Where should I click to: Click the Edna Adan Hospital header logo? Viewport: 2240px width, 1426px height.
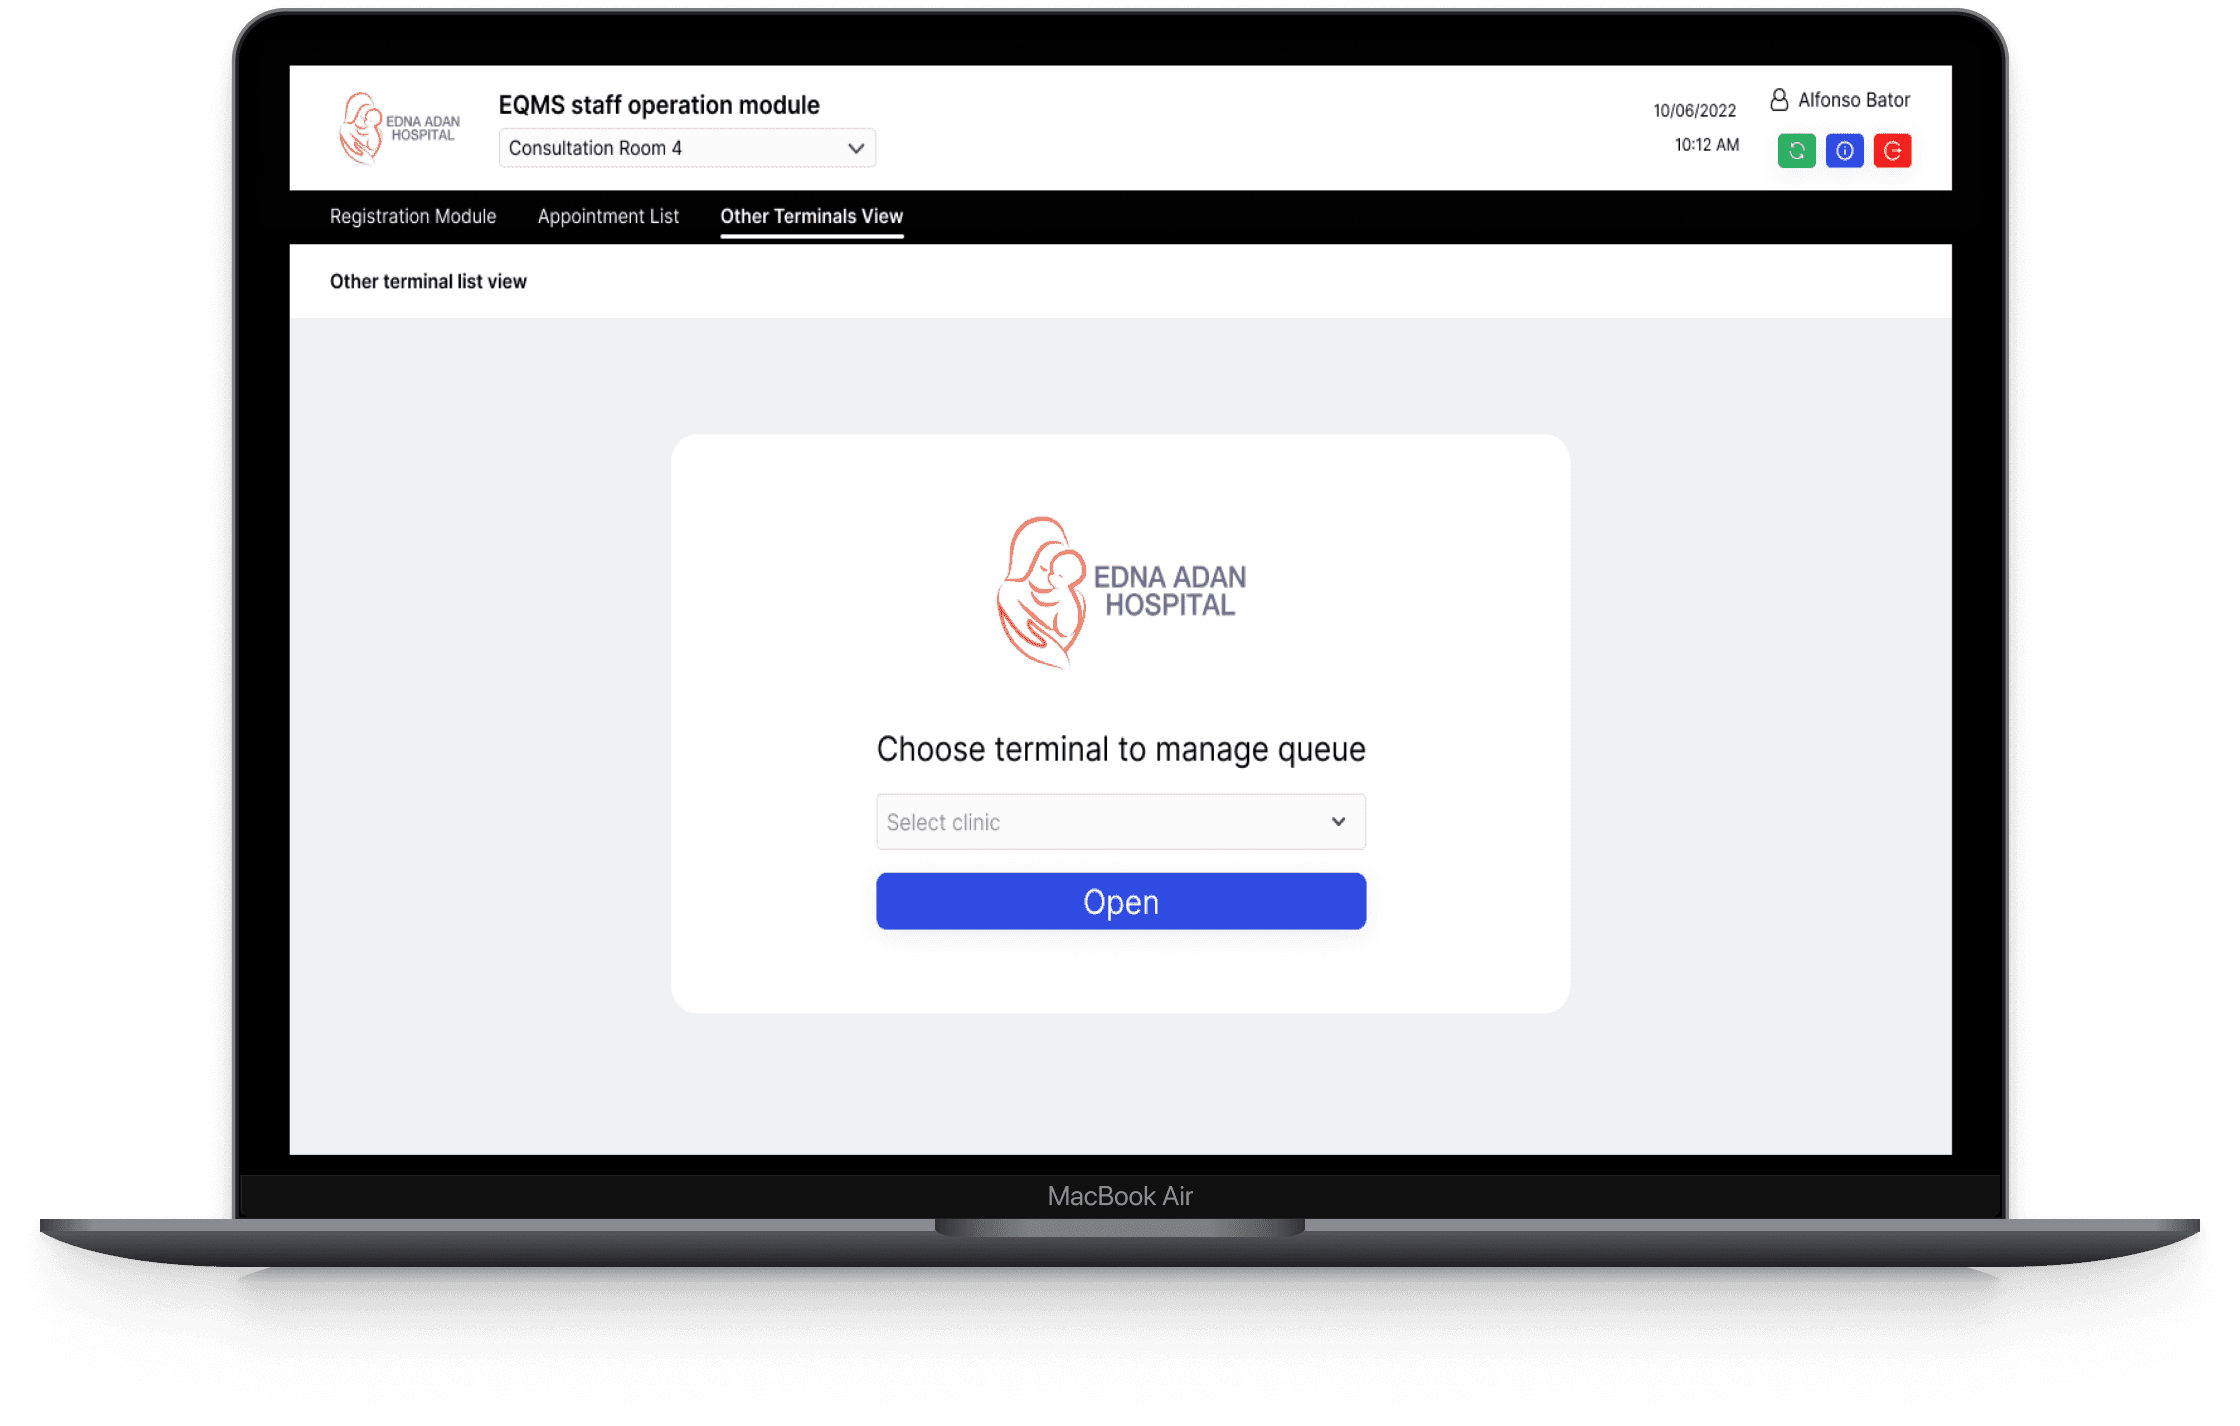399,128
